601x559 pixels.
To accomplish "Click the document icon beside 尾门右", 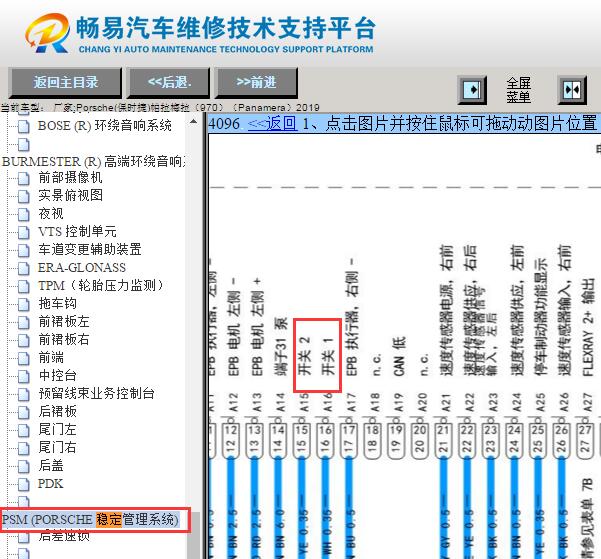I will 23,448.
